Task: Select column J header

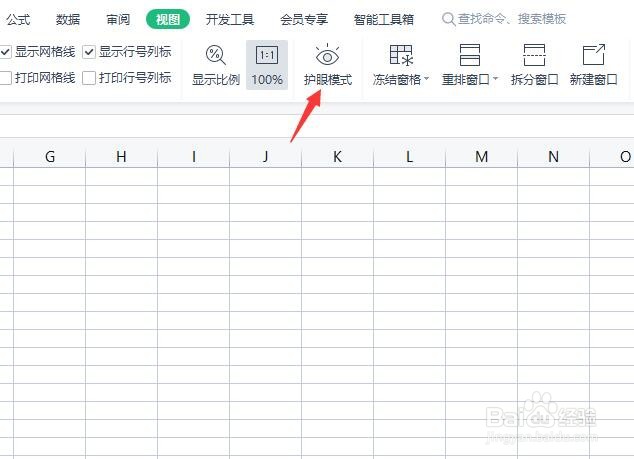Action: tap(265, 156)
